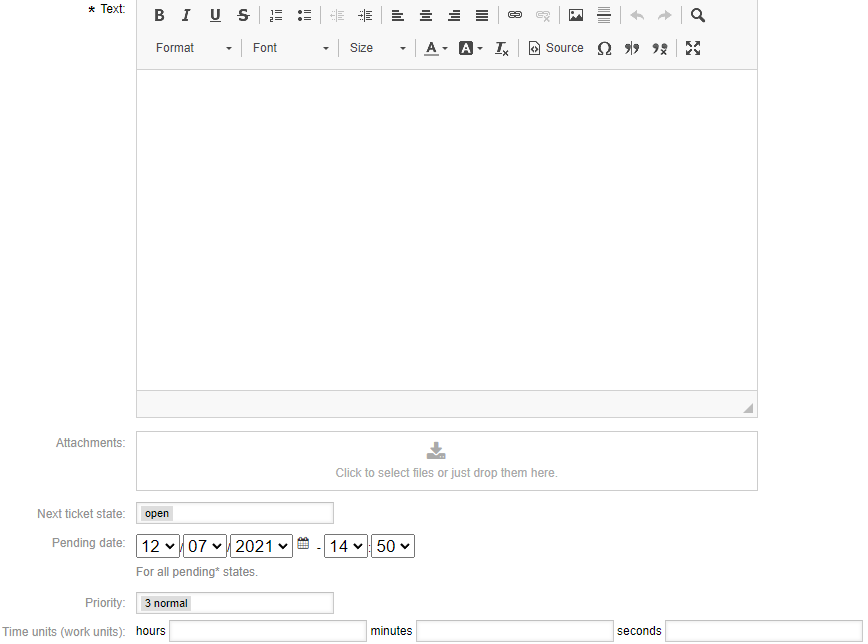Image resolution: width=868 pixels, height=644 pixels.
Task: Open the Next ticket state selector showing open
Action: click(234, 512)
